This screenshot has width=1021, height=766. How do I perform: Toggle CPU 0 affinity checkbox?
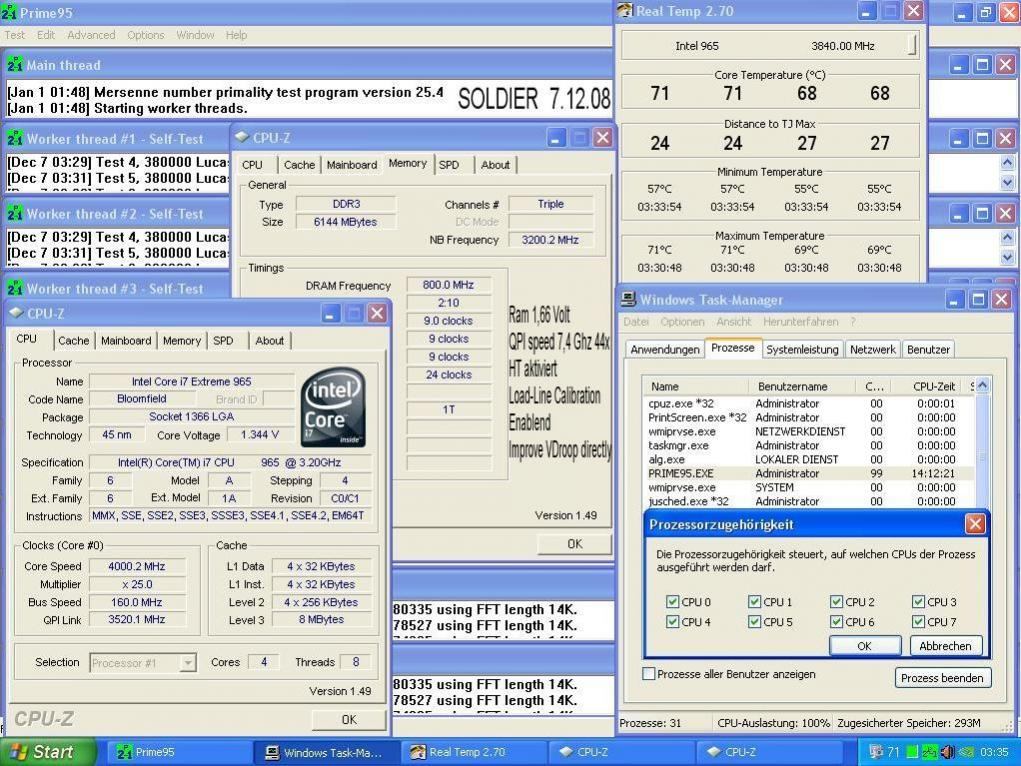[673, 602]
